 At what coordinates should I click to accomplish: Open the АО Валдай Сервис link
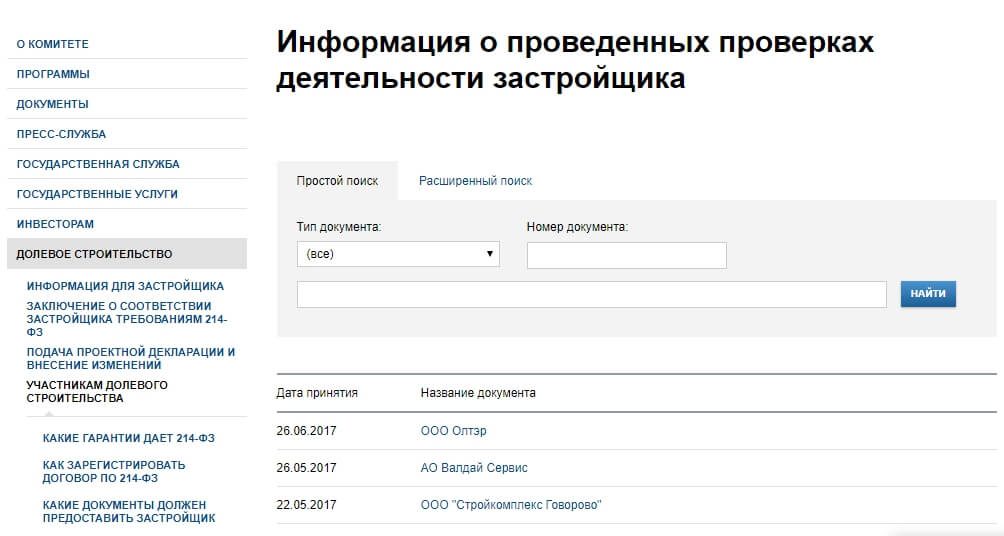pos(474,468)
